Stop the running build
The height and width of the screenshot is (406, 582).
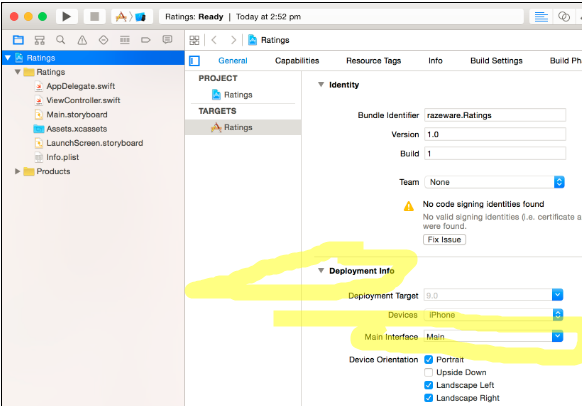95,17
